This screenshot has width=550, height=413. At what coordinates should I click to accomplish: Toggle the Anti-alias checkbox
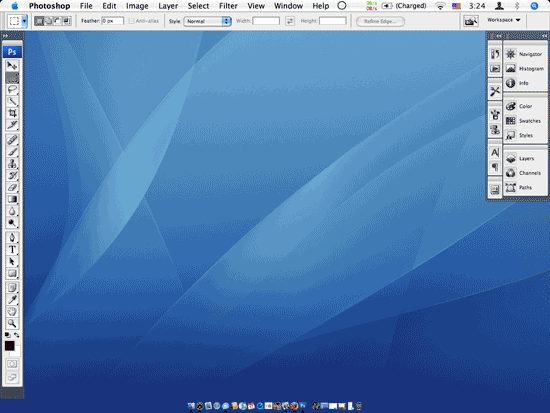click(x=132, y=21)
